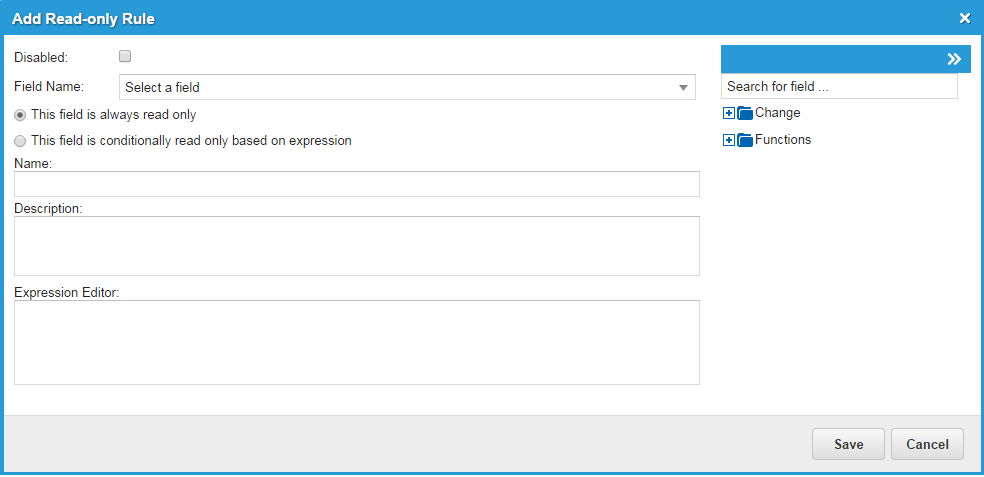This screenshot has width=984, height=477.
Task: Click the Functions folder icon
Action: point(745,140)
